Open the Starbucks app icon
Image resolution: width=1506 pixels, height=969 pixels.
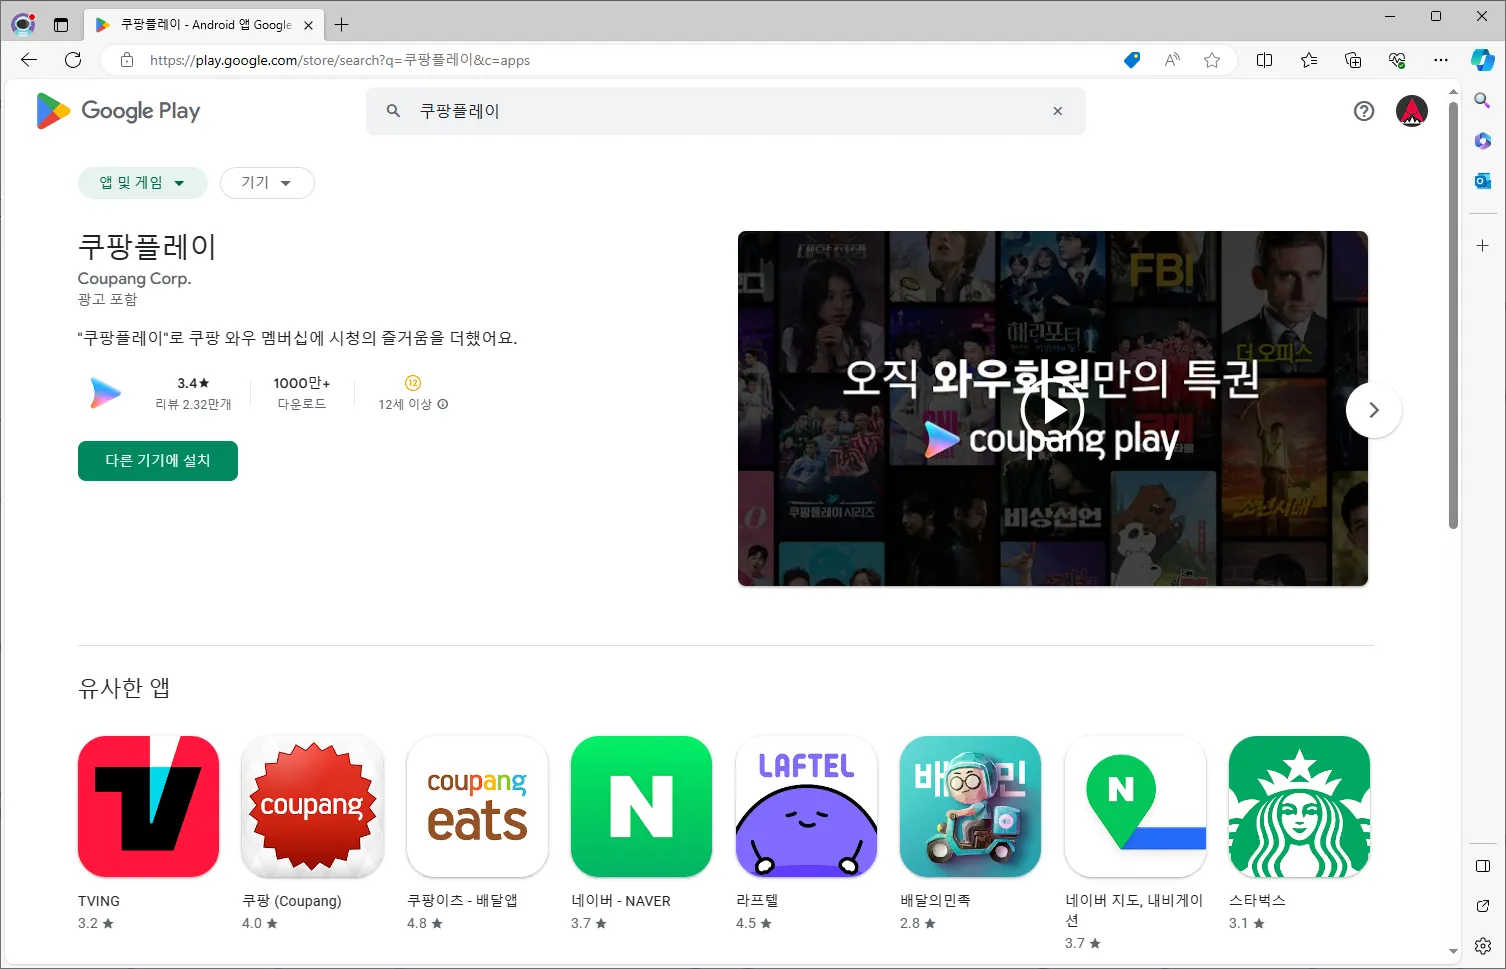(x=1299, y=806)
